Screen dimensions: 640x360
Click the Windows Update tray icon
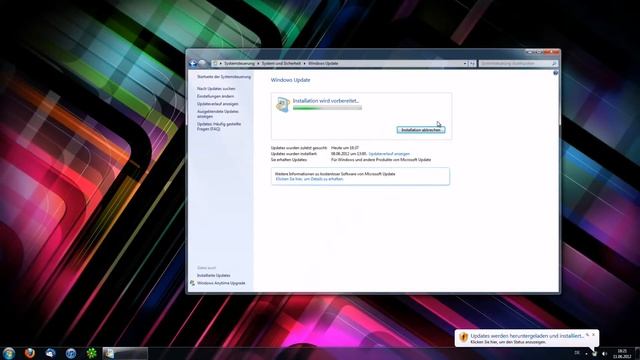click(595, 353)
